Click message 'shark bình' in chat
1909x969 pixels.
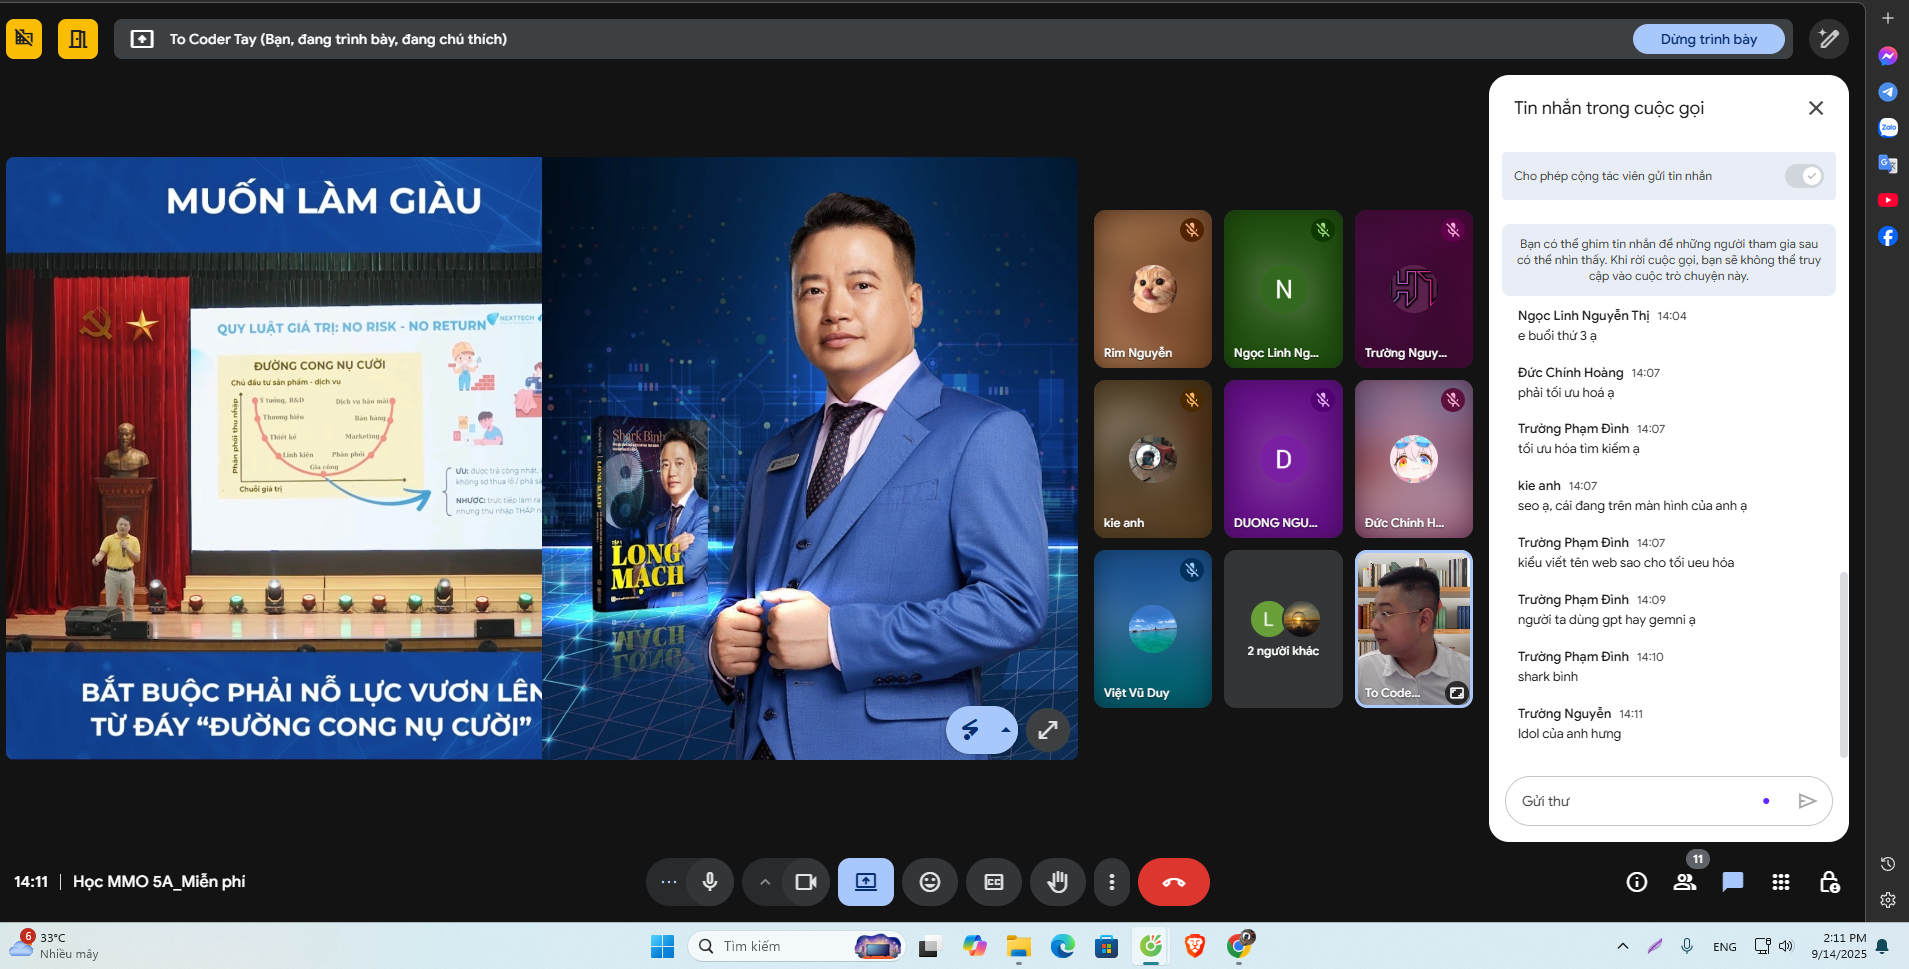(1548, 677)
